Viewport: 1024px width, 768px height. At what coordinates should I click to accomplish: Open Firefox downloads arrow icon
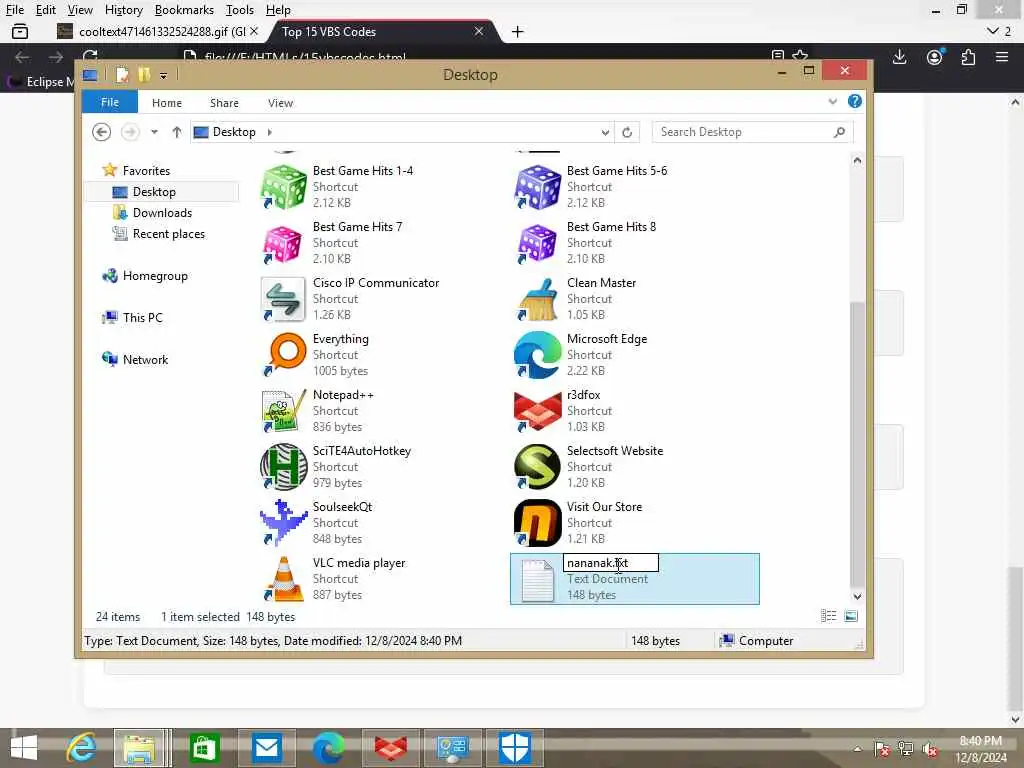tap(899, 57)
